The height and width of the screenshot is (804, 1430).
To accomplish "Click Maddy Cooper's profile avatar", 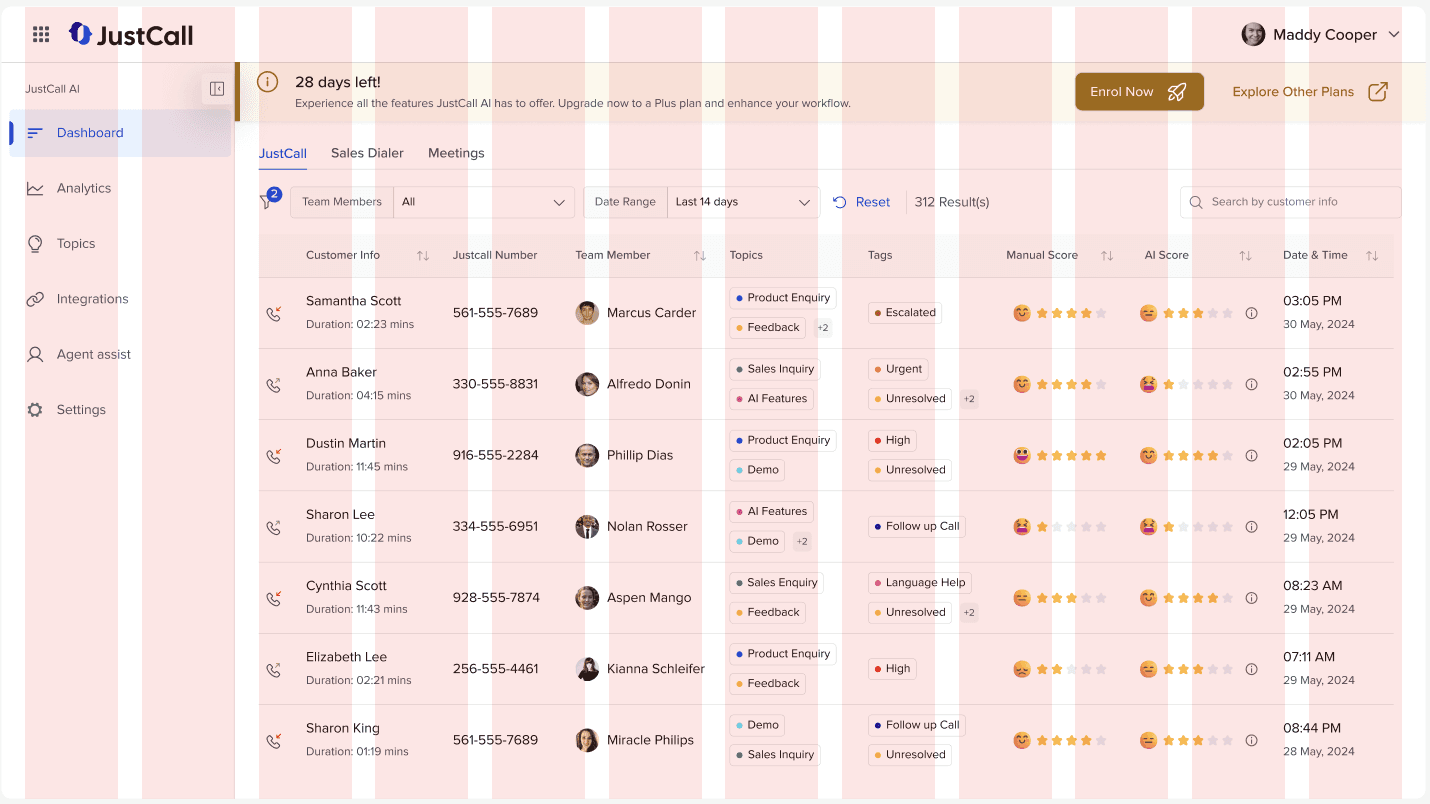I will tap(1253, 35).
